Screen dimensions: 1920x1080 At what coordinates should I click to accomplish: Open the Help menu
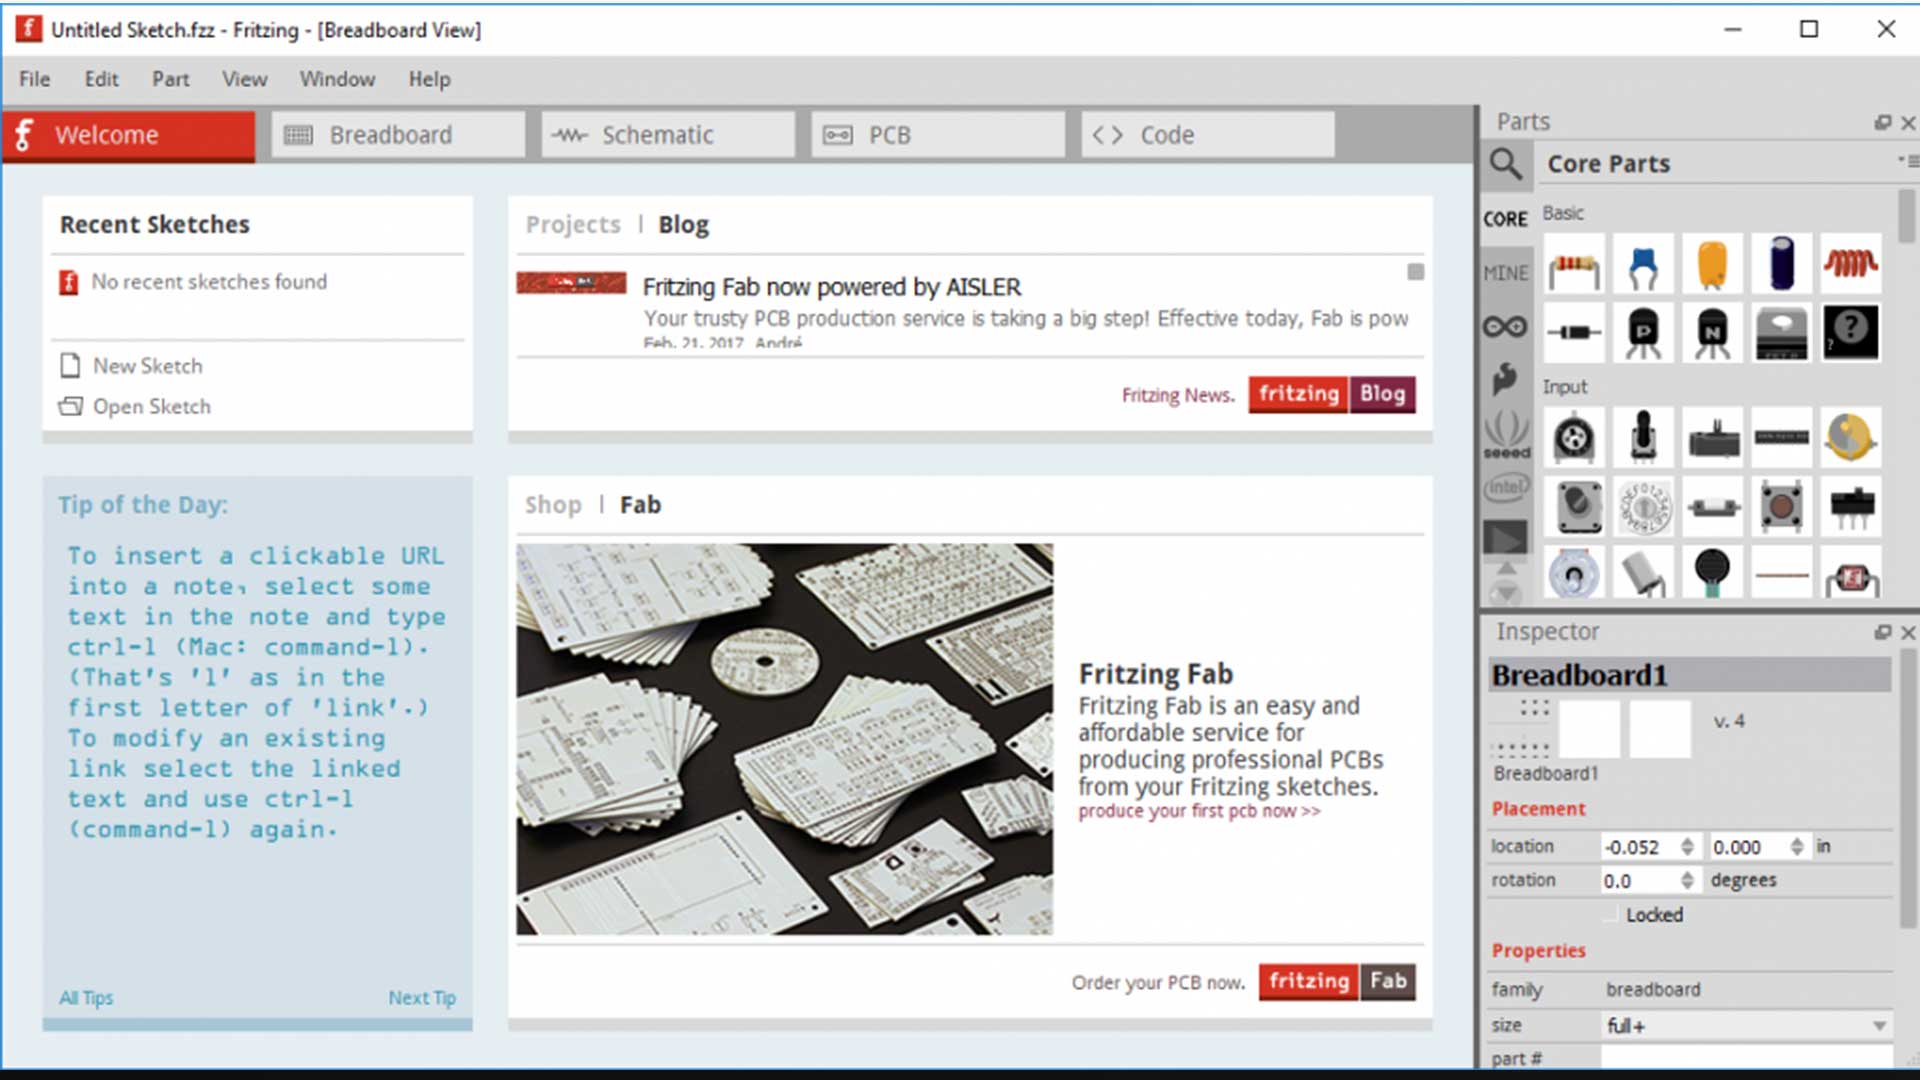429,79
